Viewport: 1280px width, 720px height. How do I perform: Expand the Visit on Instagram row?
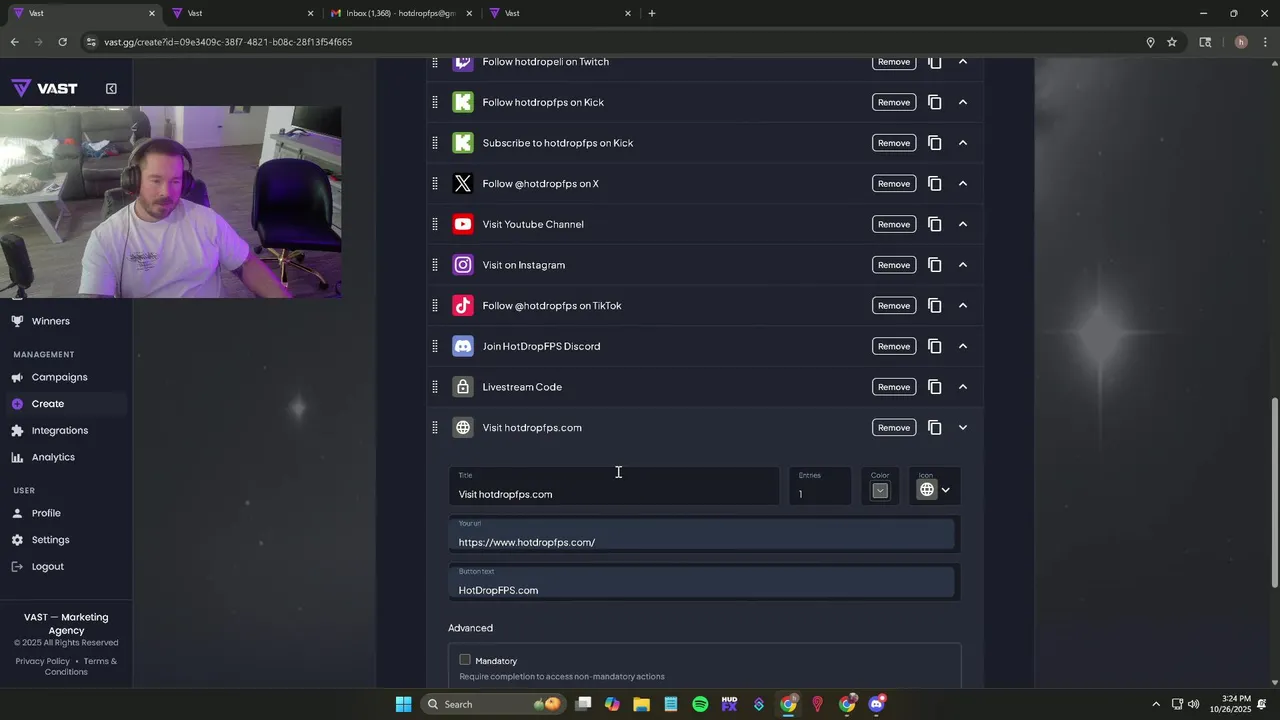(962, 265)
